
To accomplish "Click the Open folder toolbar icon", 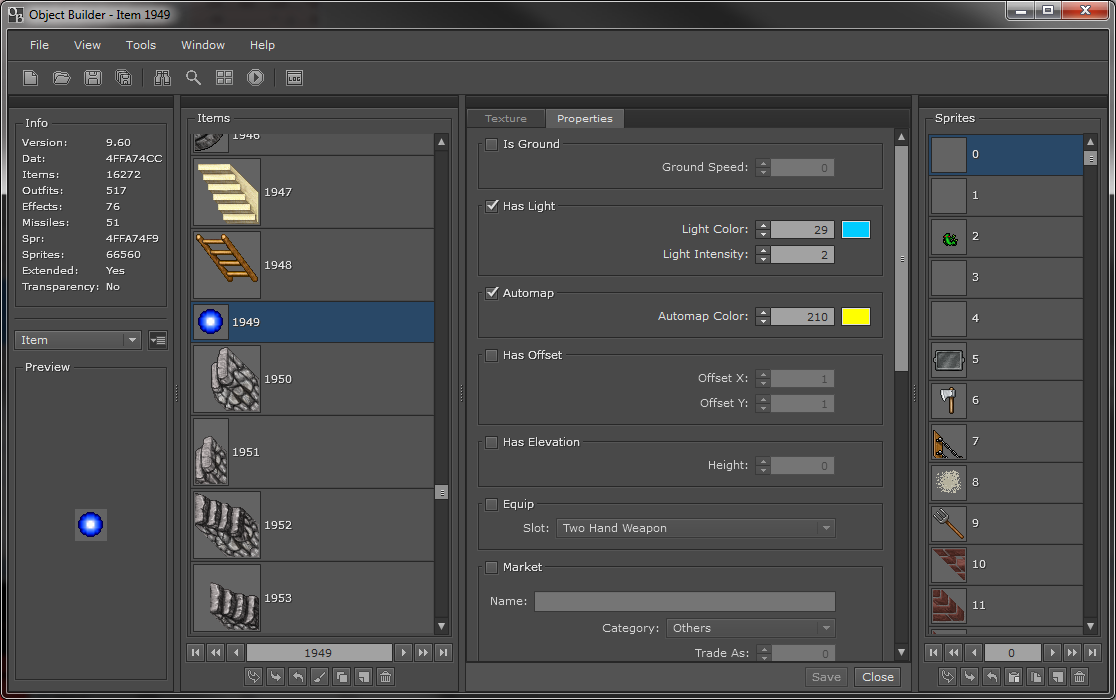I will pyautogui.click(x=62, y=78).
